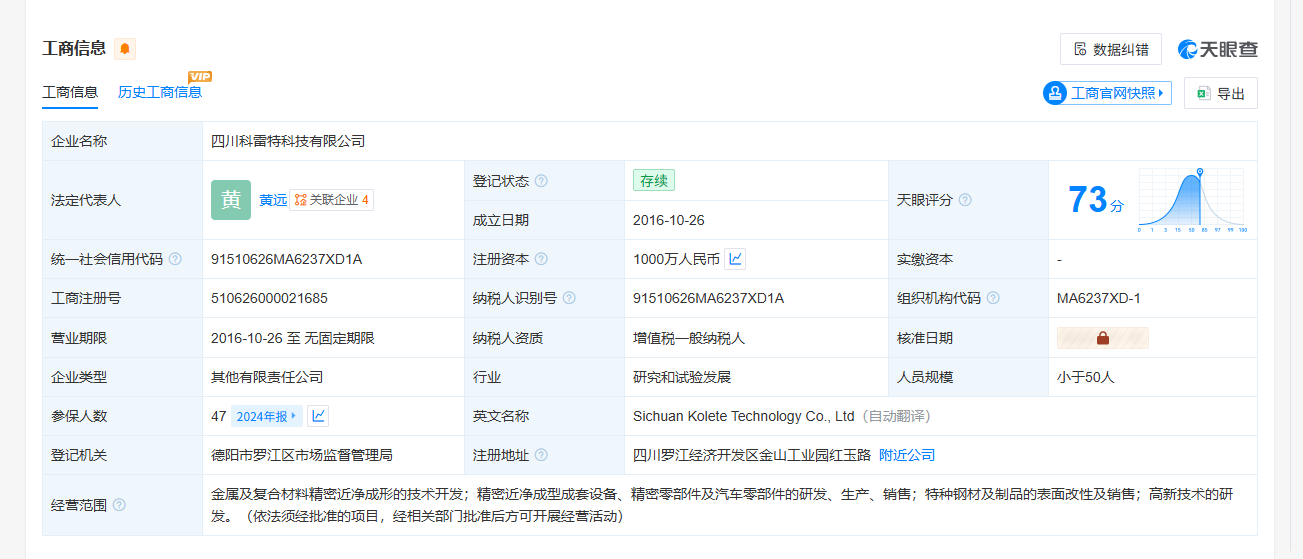Open the 工商官网快照 button

point(1107,93)
